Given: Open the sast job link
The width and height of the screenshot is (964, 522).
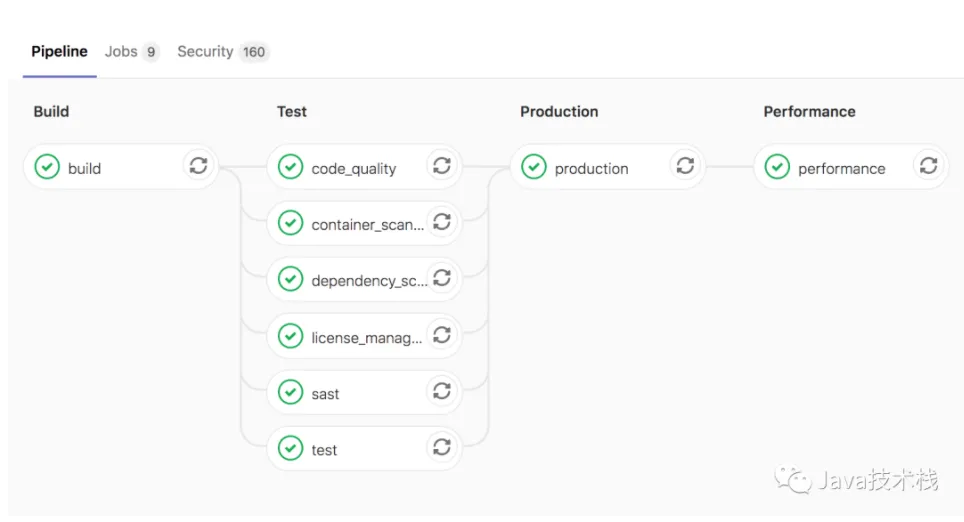Looking at the screenshot, I should (x=325, y=394).
